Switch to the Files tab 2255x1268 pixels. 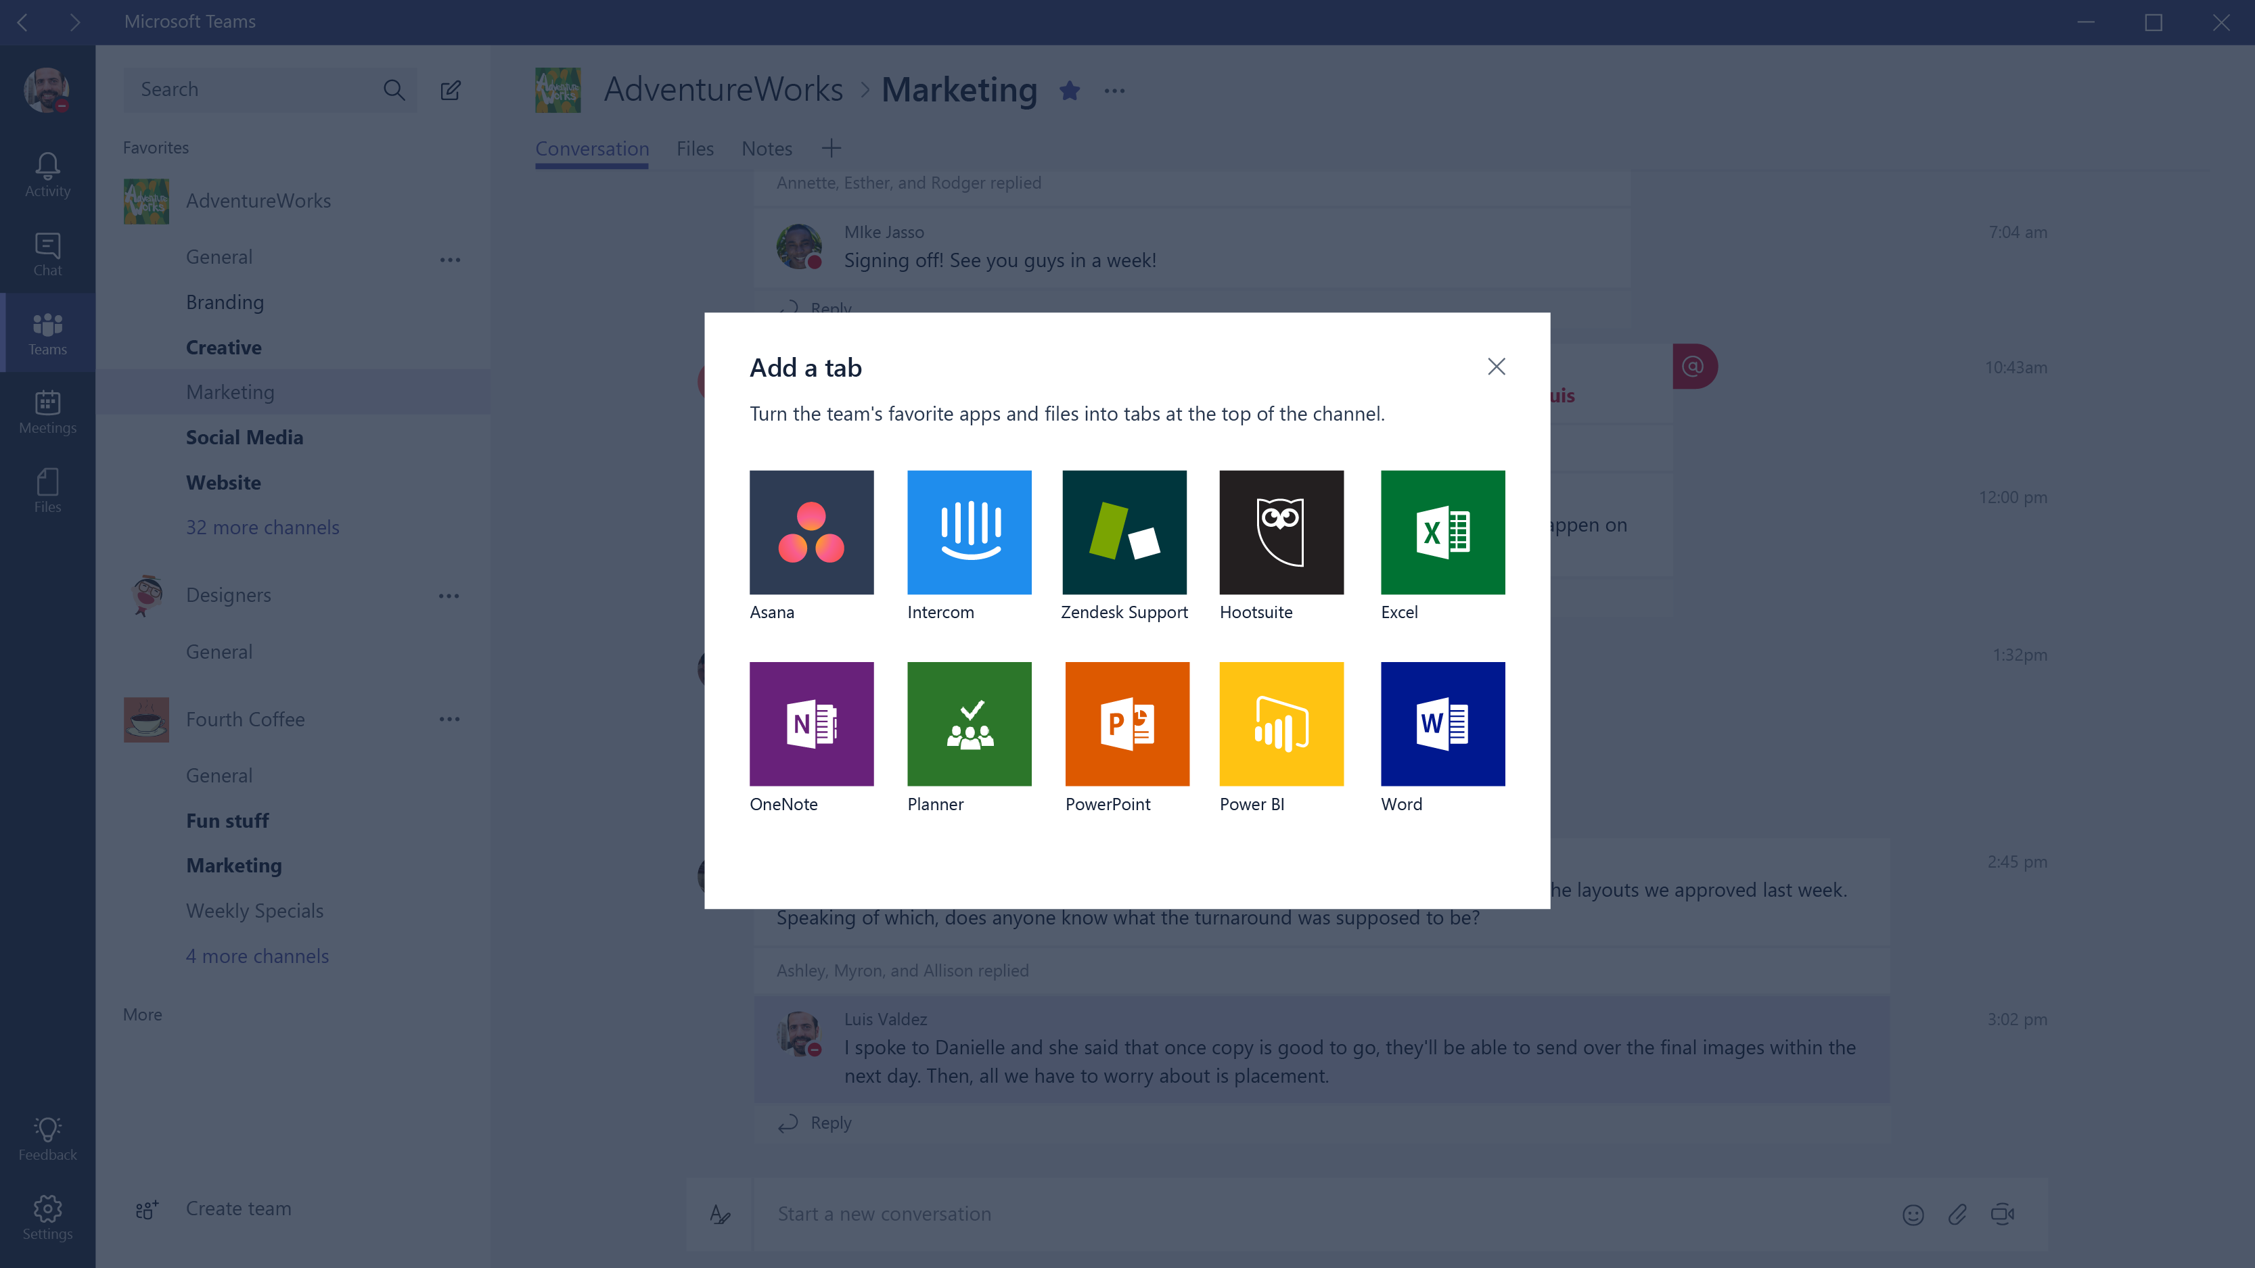[x=694, y=148]
